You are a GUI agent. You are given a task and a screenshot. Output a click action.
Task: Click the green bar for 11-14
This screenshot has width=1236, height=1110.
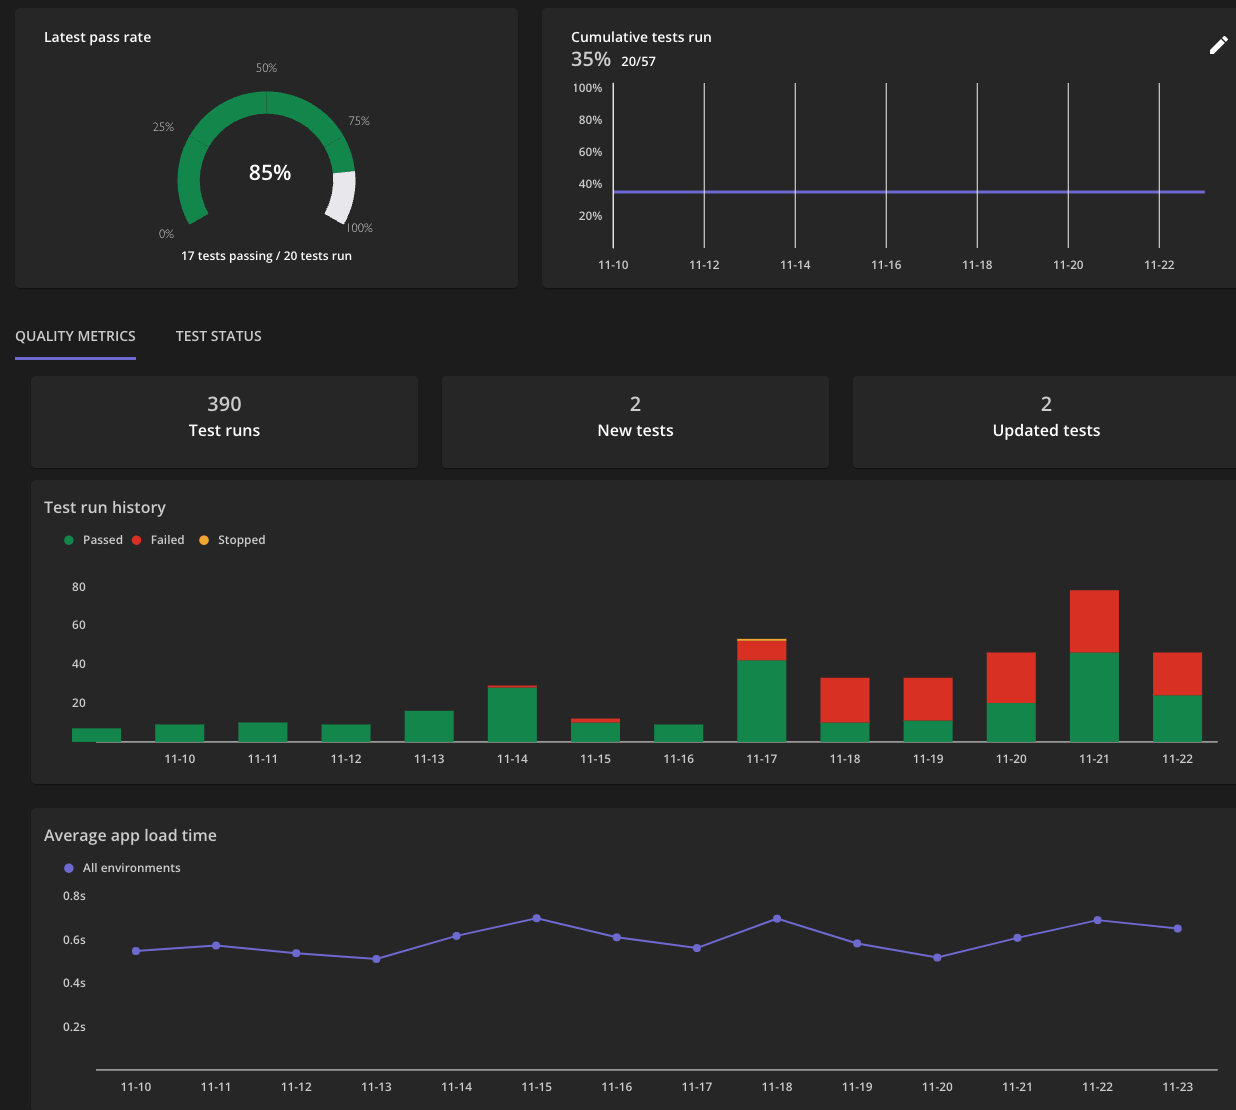point(512,714)
